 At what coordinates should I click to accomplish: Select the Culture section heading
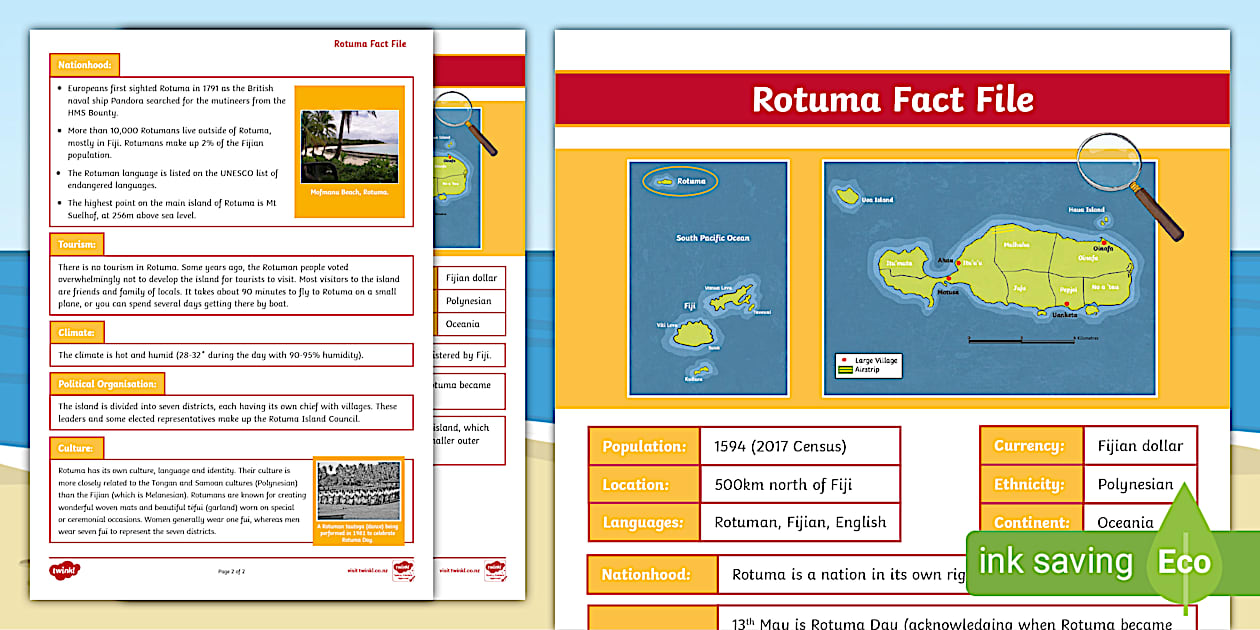[x=76, y=448]
